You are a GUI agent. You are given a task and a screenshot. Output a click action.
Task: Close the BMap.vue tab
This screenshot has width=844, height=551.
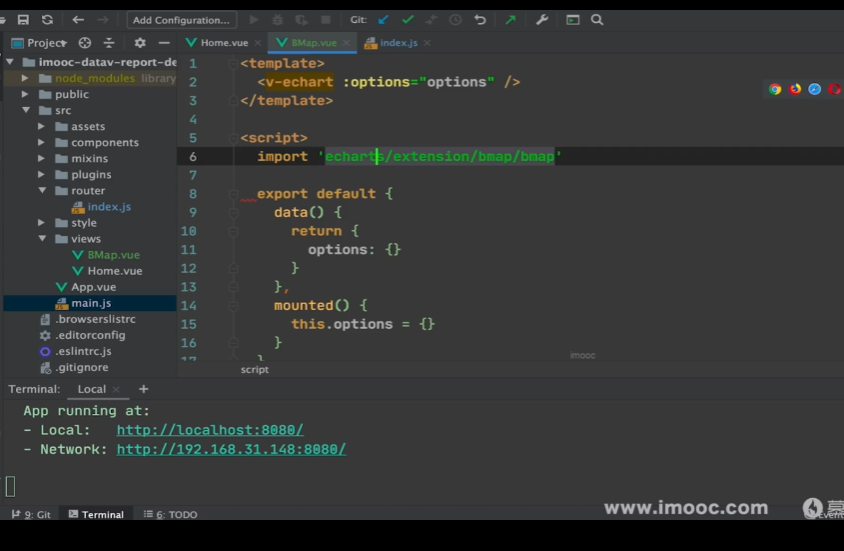[346, 43]
